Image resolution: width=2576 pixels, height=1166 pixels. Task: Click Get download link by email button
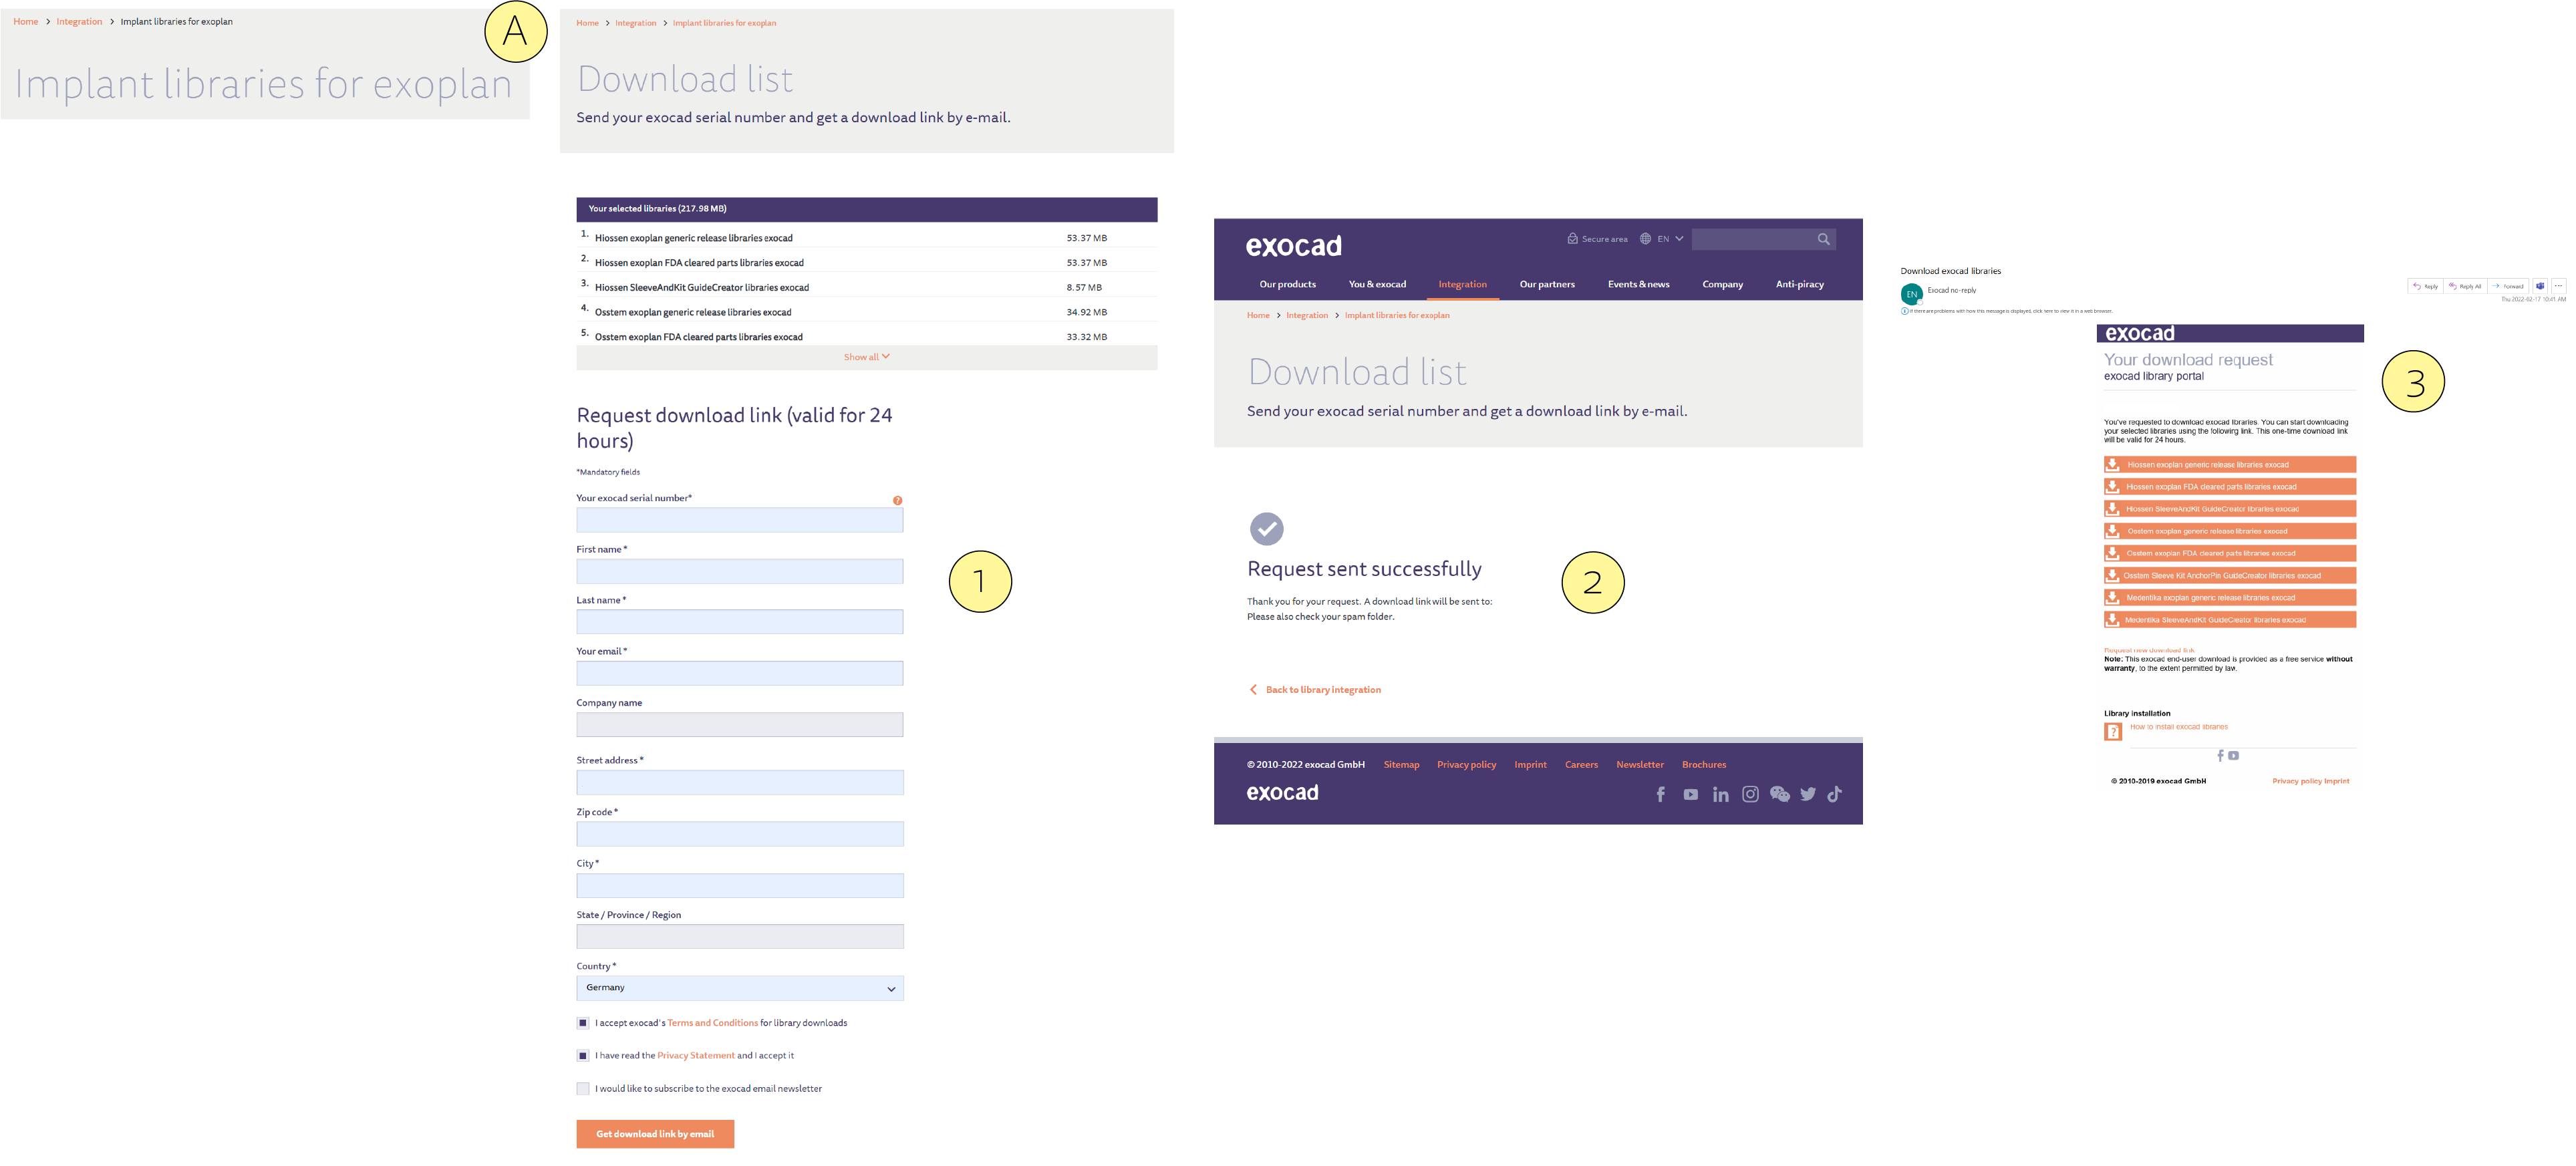(x=655, y=1134)
